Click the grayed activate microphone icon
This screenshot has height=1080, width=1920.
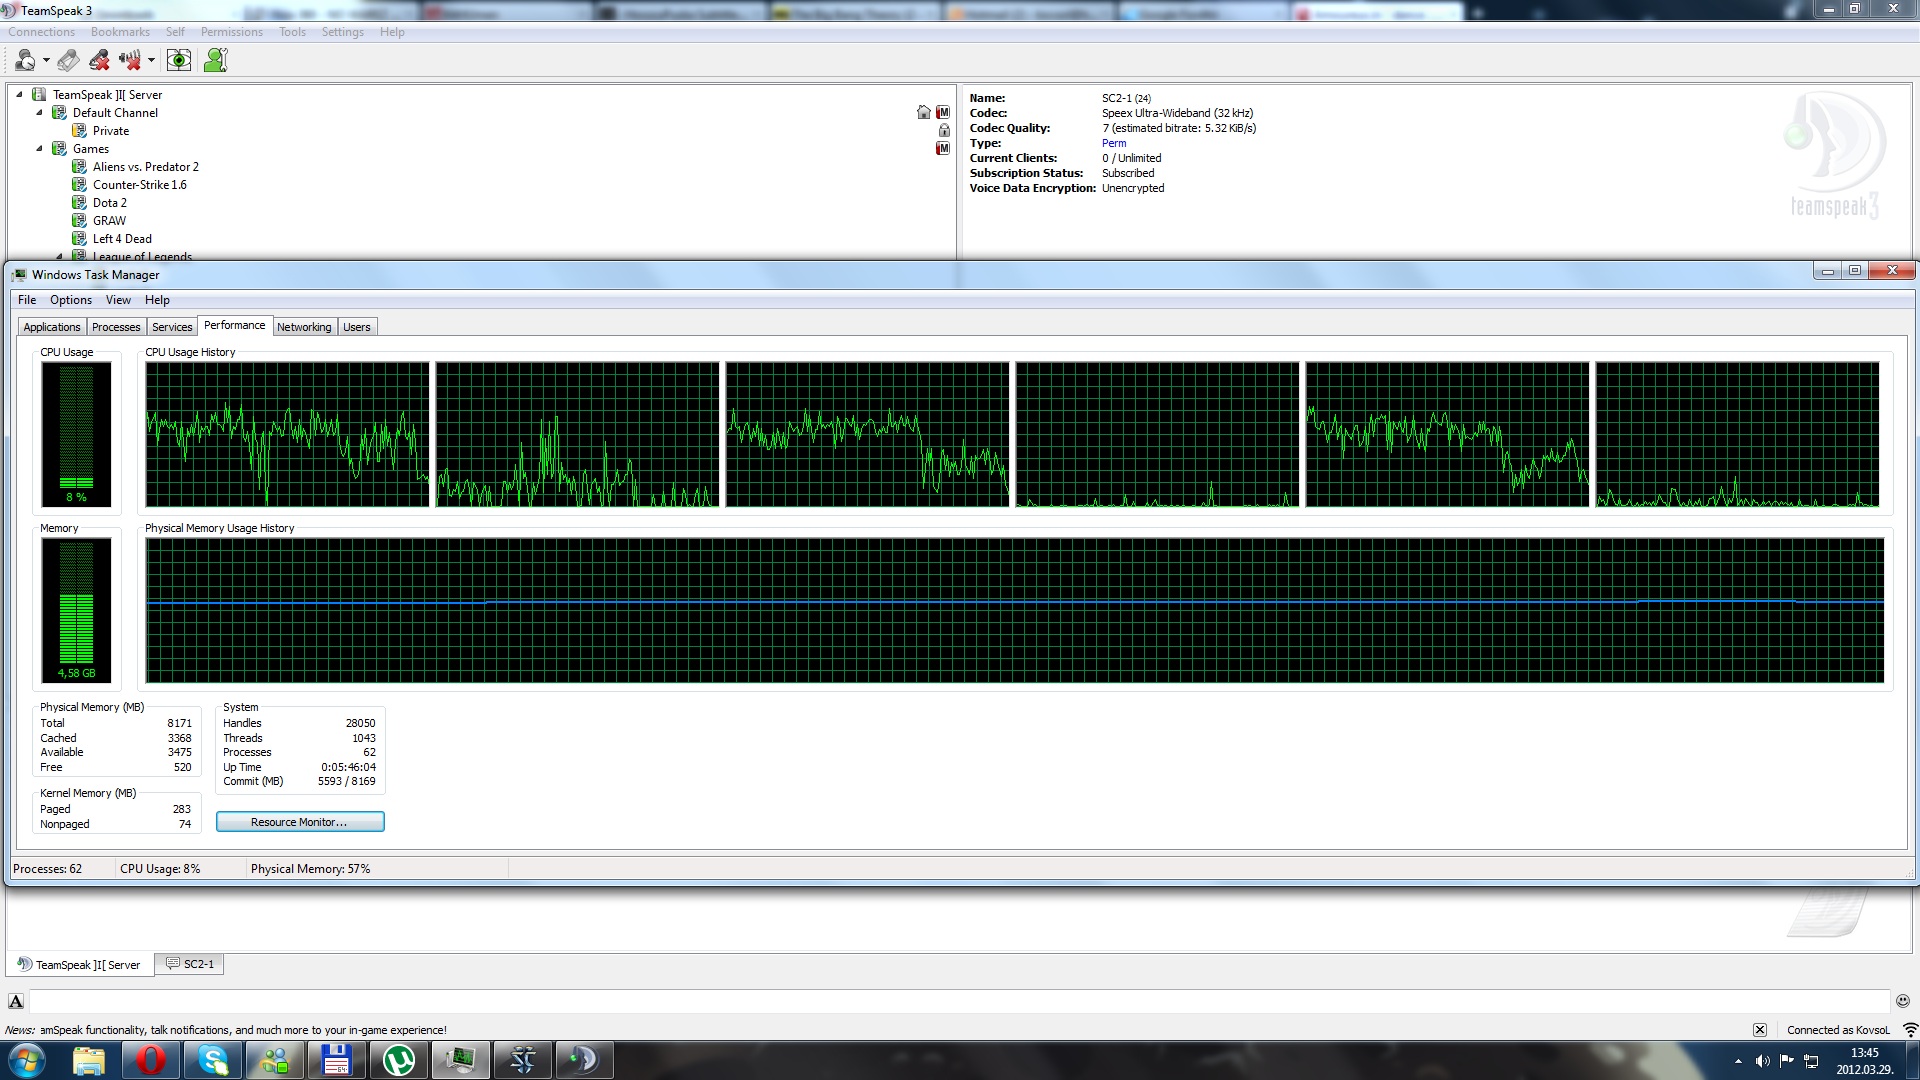pos(68,60)
